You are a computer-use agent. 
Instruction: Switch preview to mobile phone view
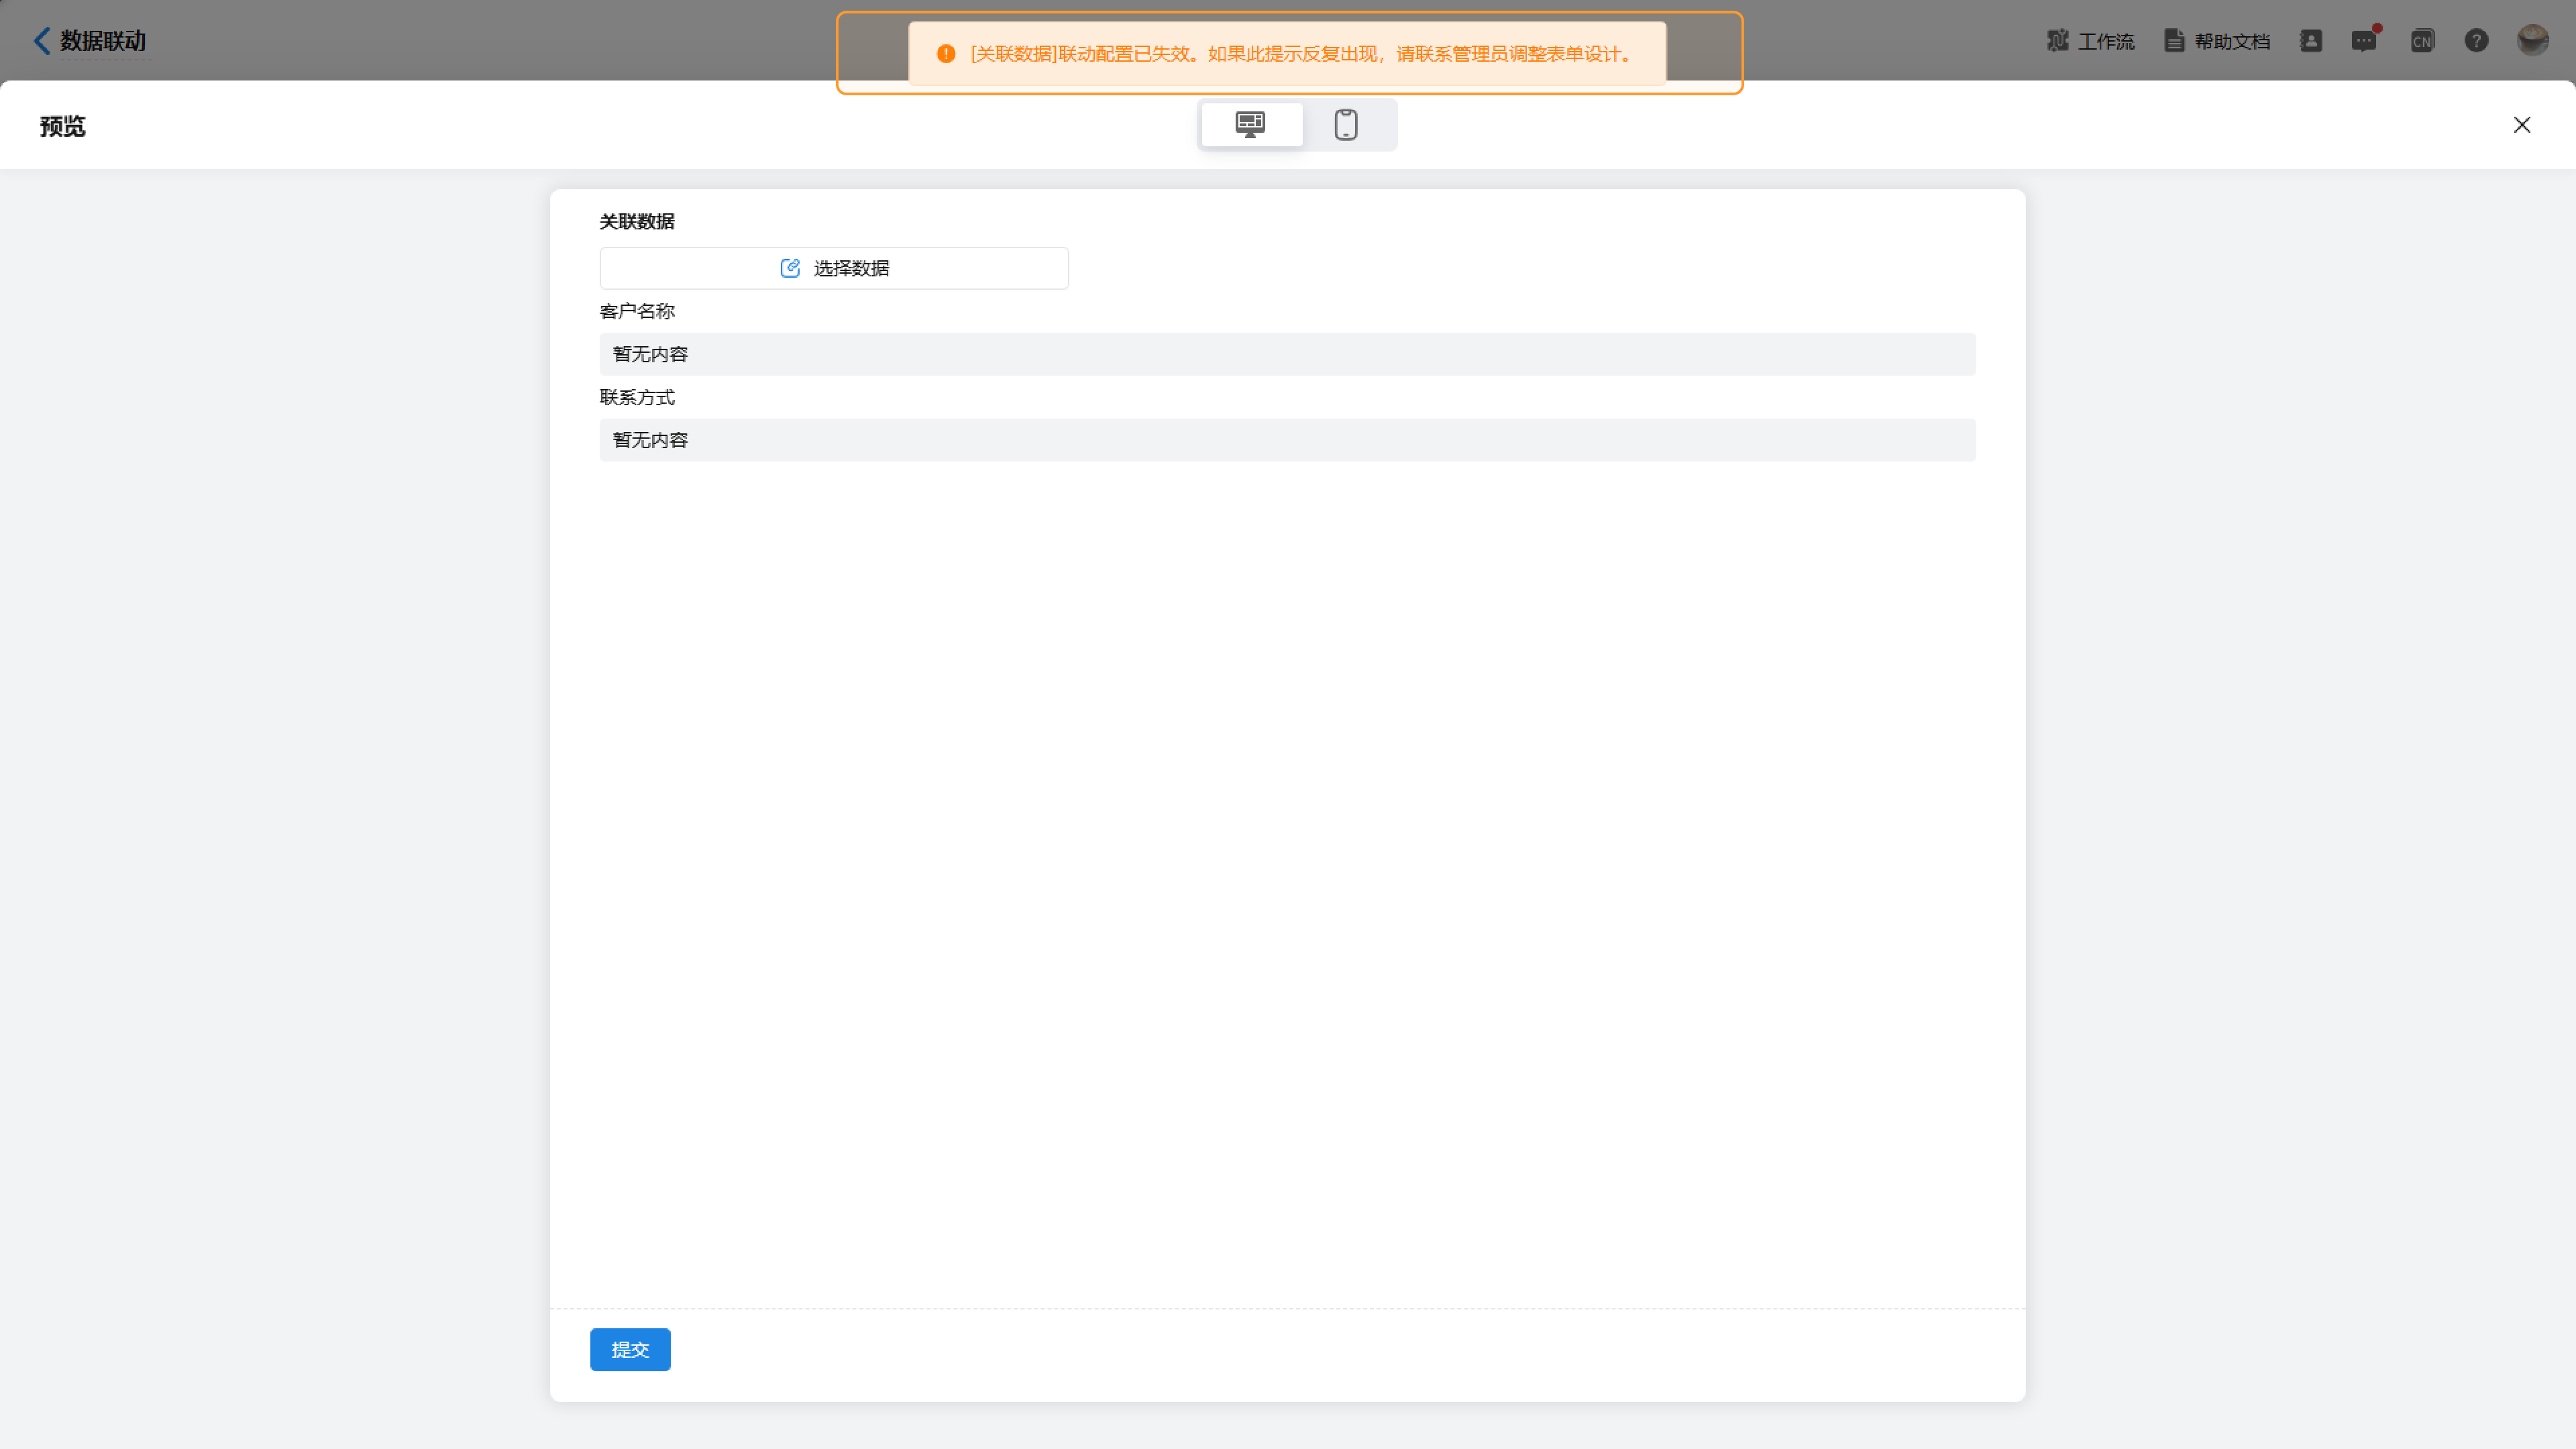[x=1346, y=125]
